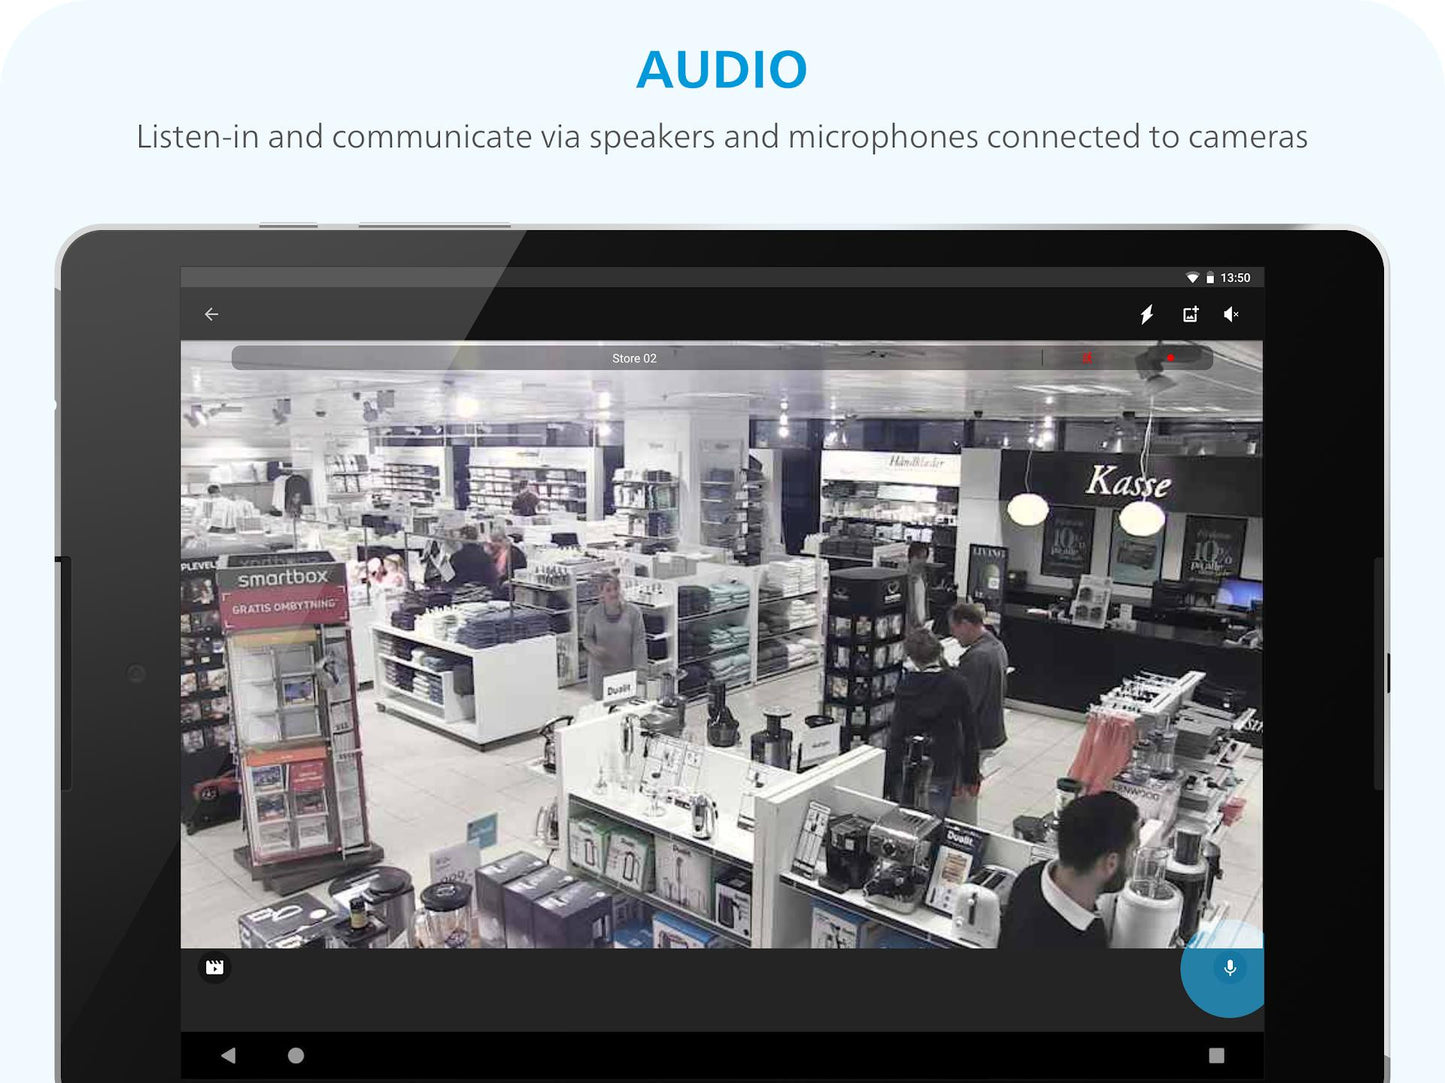Image resolution: width=1445 pixels, height=1083 pixels.
Task: Tap the Wi-Fi status icon
Action: click(1192, 278)
